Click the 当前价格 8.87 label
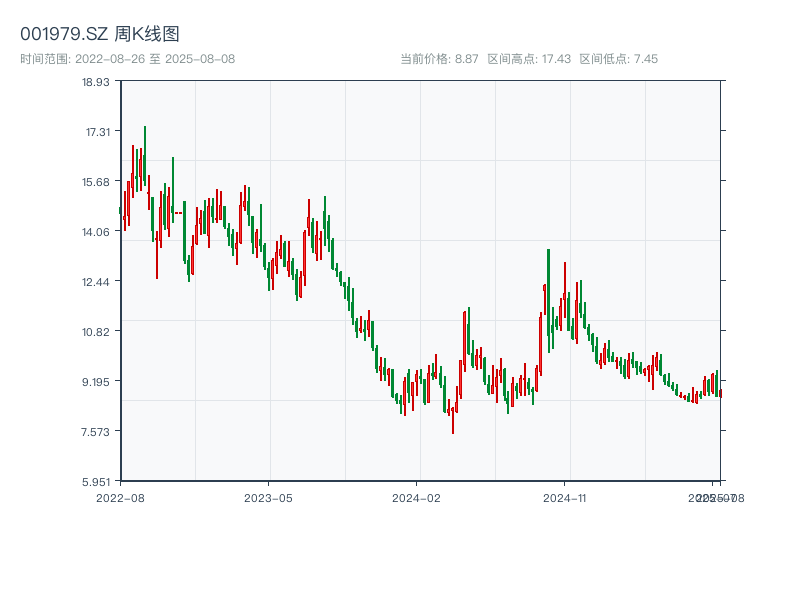The width and height of the screenshot is (800, 600). point(439,59)
